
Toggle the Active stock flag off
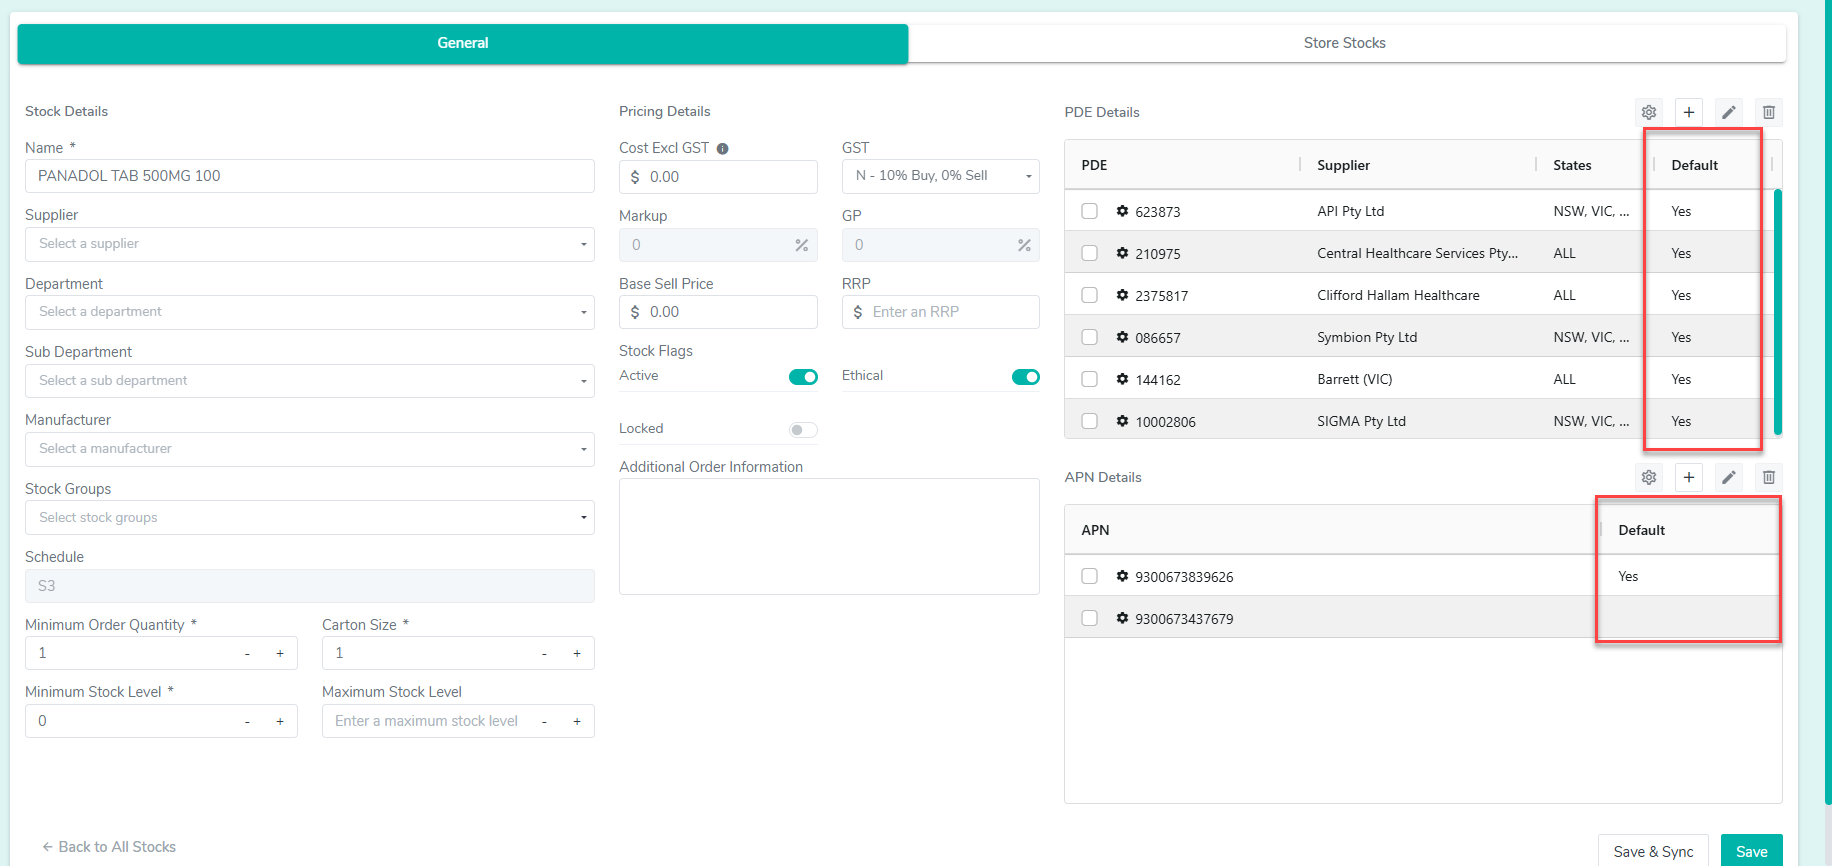(803, 377)
